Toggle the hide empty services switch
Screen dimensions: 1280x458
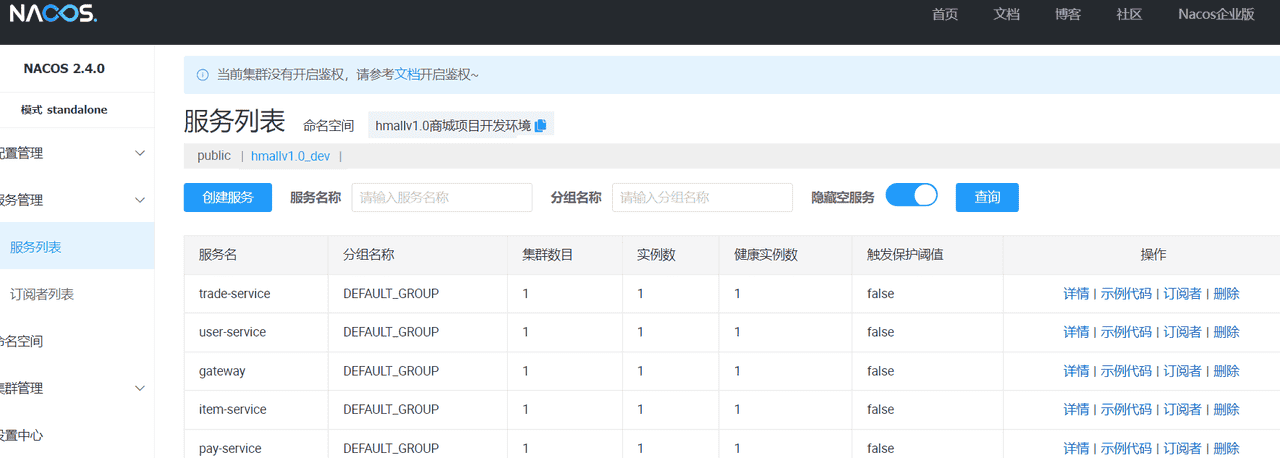pyautogui.click(x=911, y=196)
